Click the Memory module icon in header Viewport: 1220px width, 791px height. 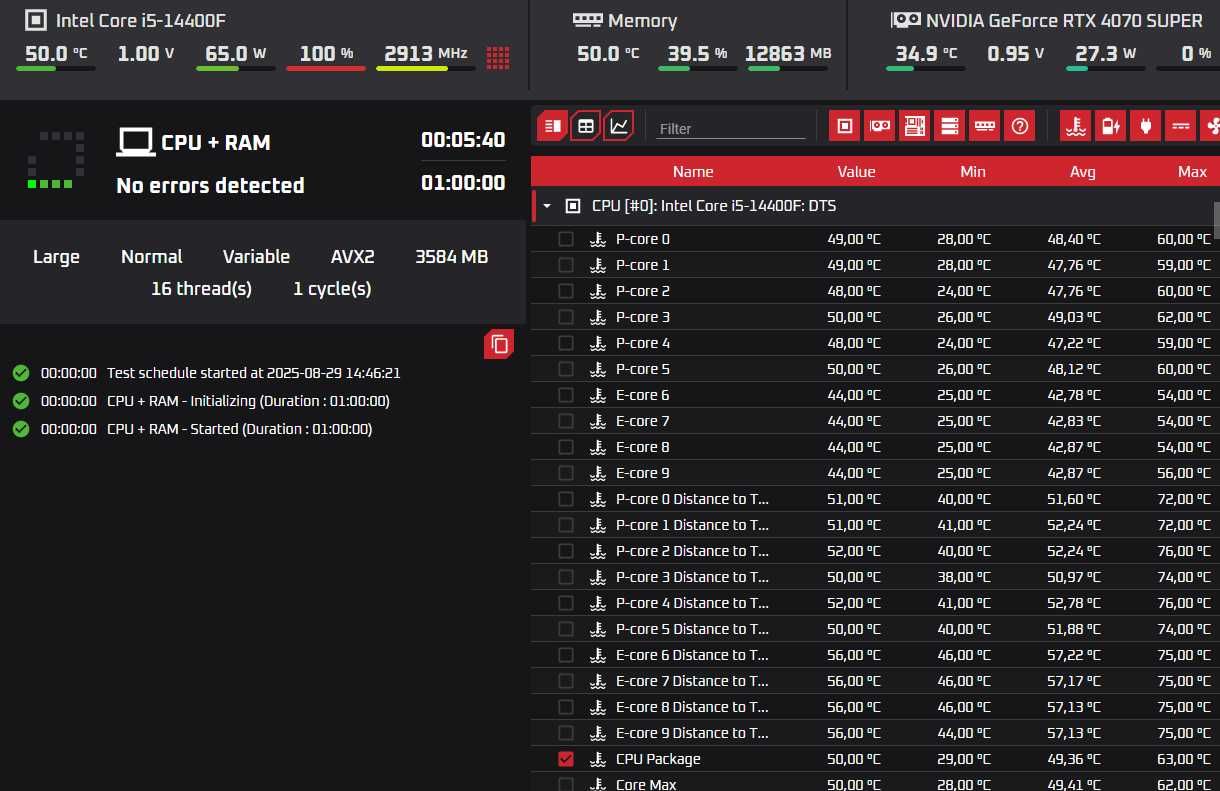pos(587,20)
